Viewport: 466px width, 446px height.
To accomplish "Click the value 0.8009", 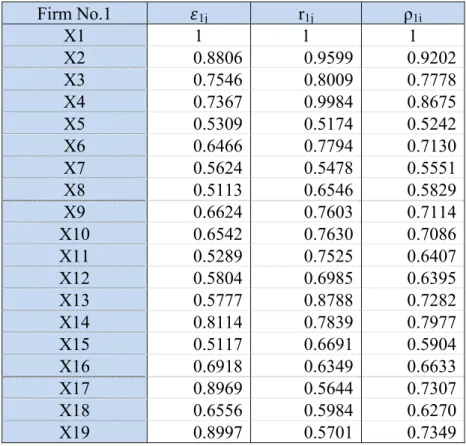I will tap(328, 80).
